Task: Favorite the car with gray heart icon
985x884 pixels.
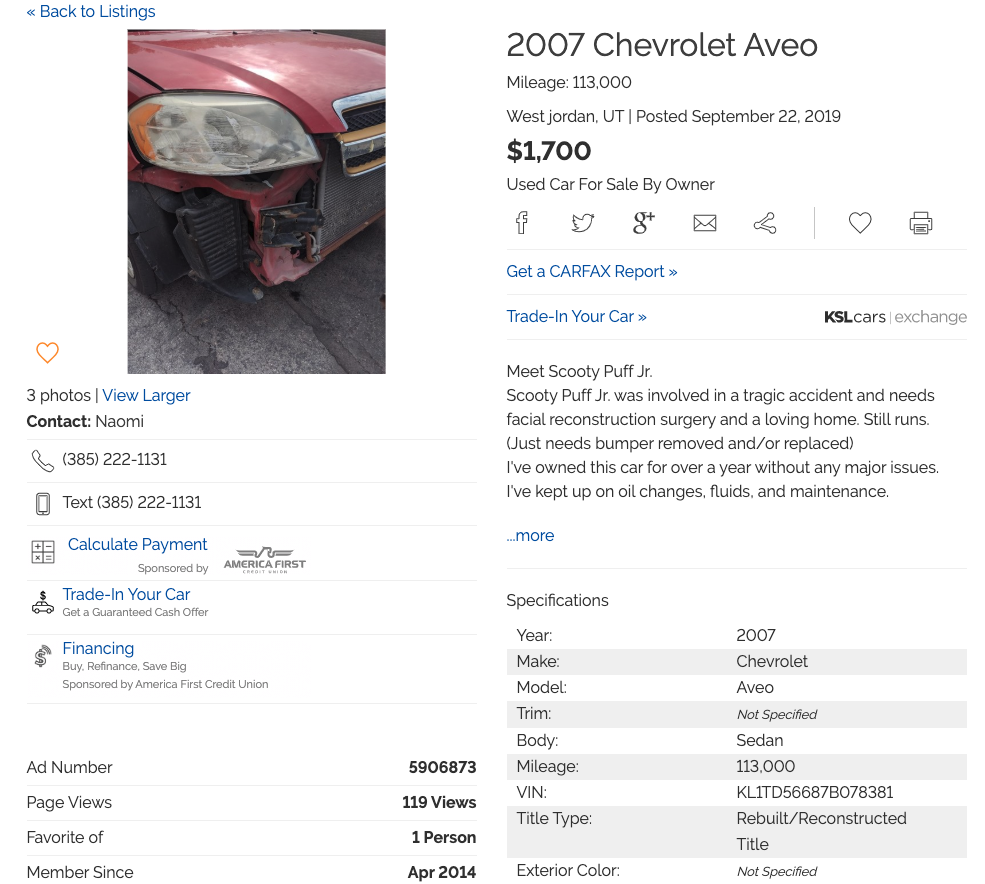Action: (x=860, y=222)
